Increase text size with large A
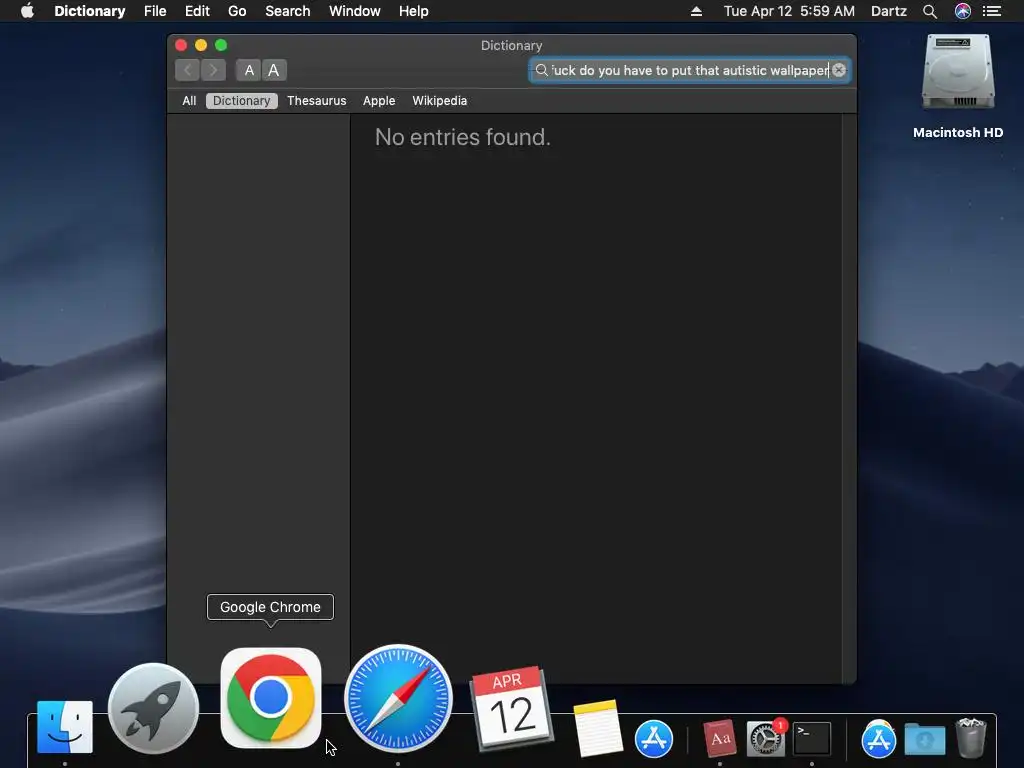 point(274,70)
